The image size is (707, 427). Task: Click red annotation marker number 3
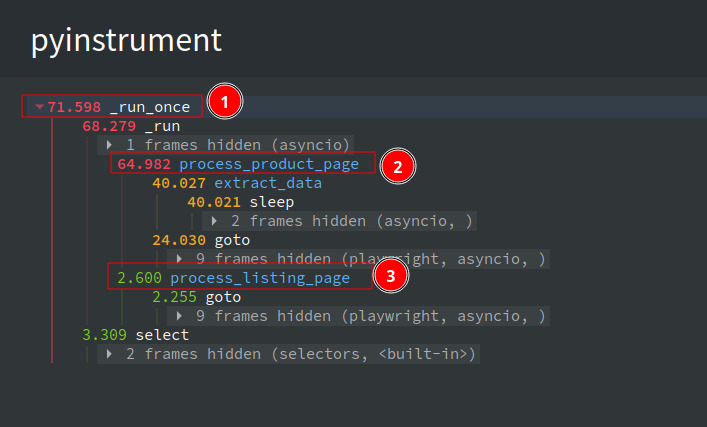point(390,275)
